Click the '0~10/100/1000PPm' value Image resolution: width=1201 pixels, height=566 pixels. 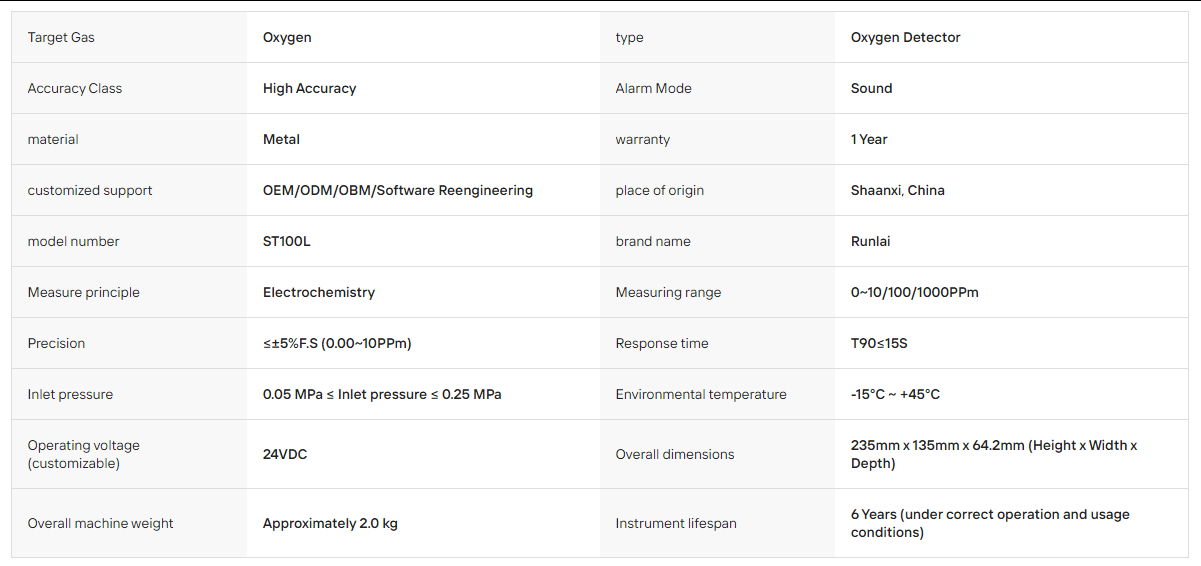click(x=915, y=292)
